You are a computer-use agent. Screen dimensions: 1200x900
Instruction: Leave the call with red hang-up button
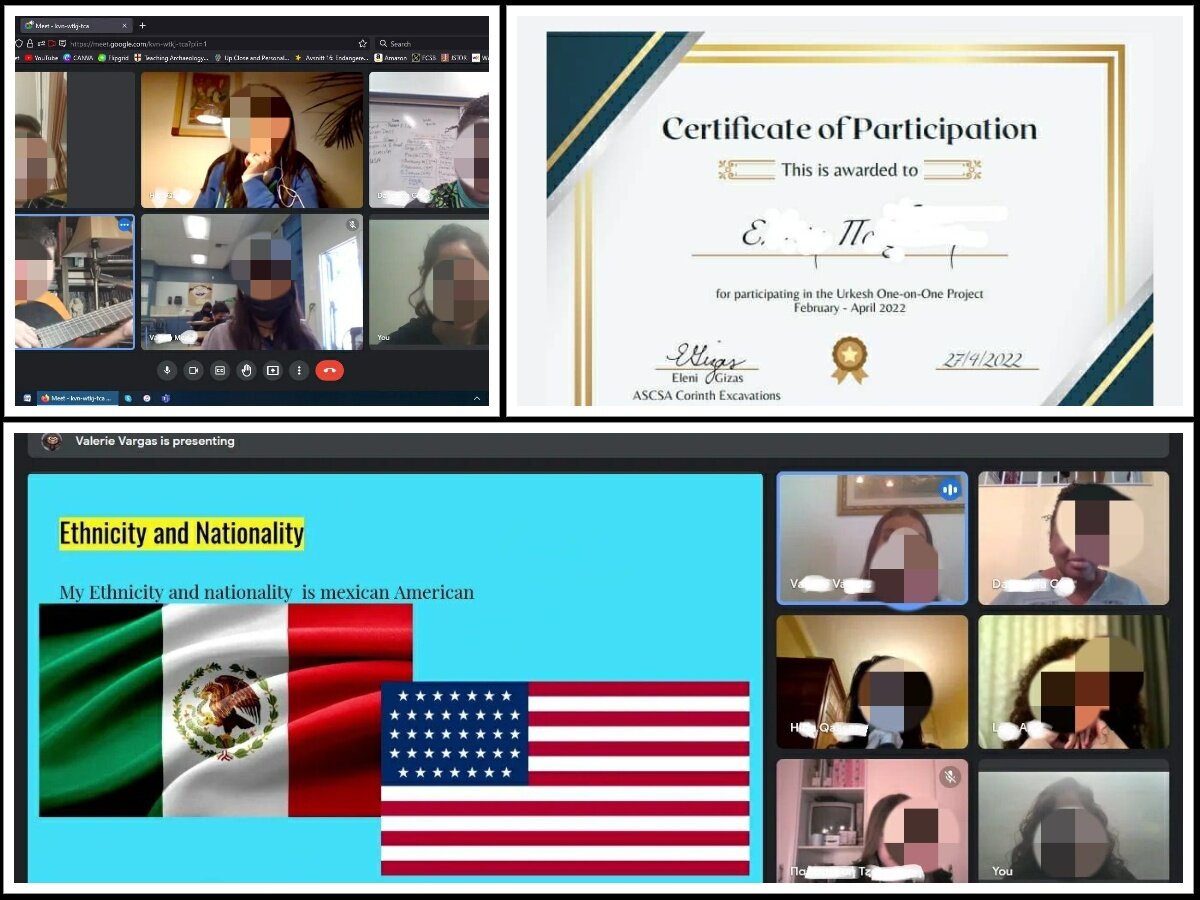tap(330, 370)
